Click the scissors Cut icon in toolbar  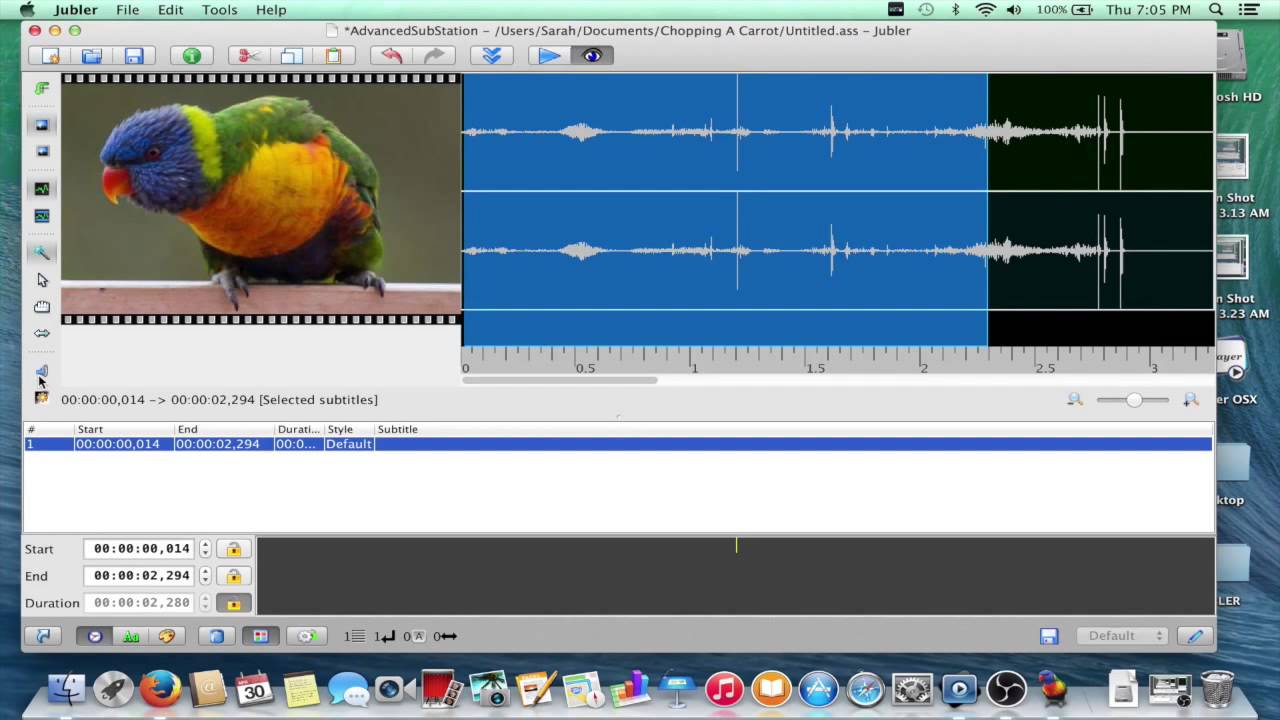(x=249, y=56)
